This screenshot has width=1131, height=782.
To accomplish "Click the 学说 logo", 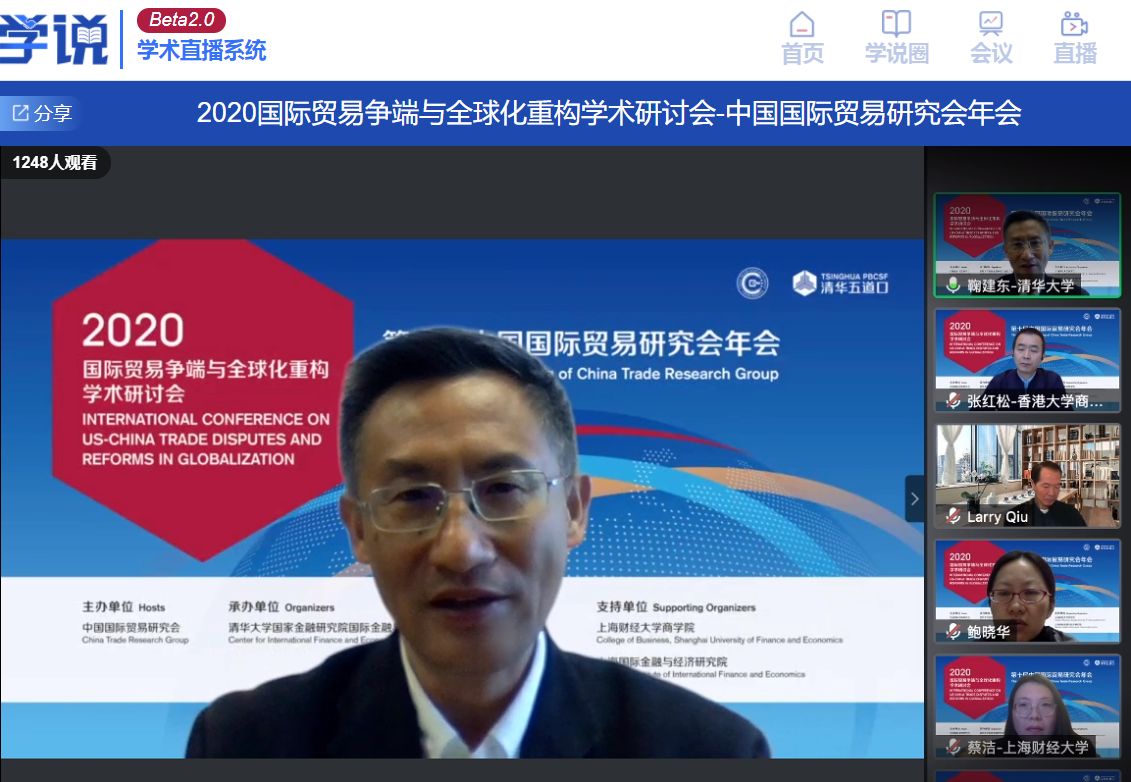I will pos(54,40).
